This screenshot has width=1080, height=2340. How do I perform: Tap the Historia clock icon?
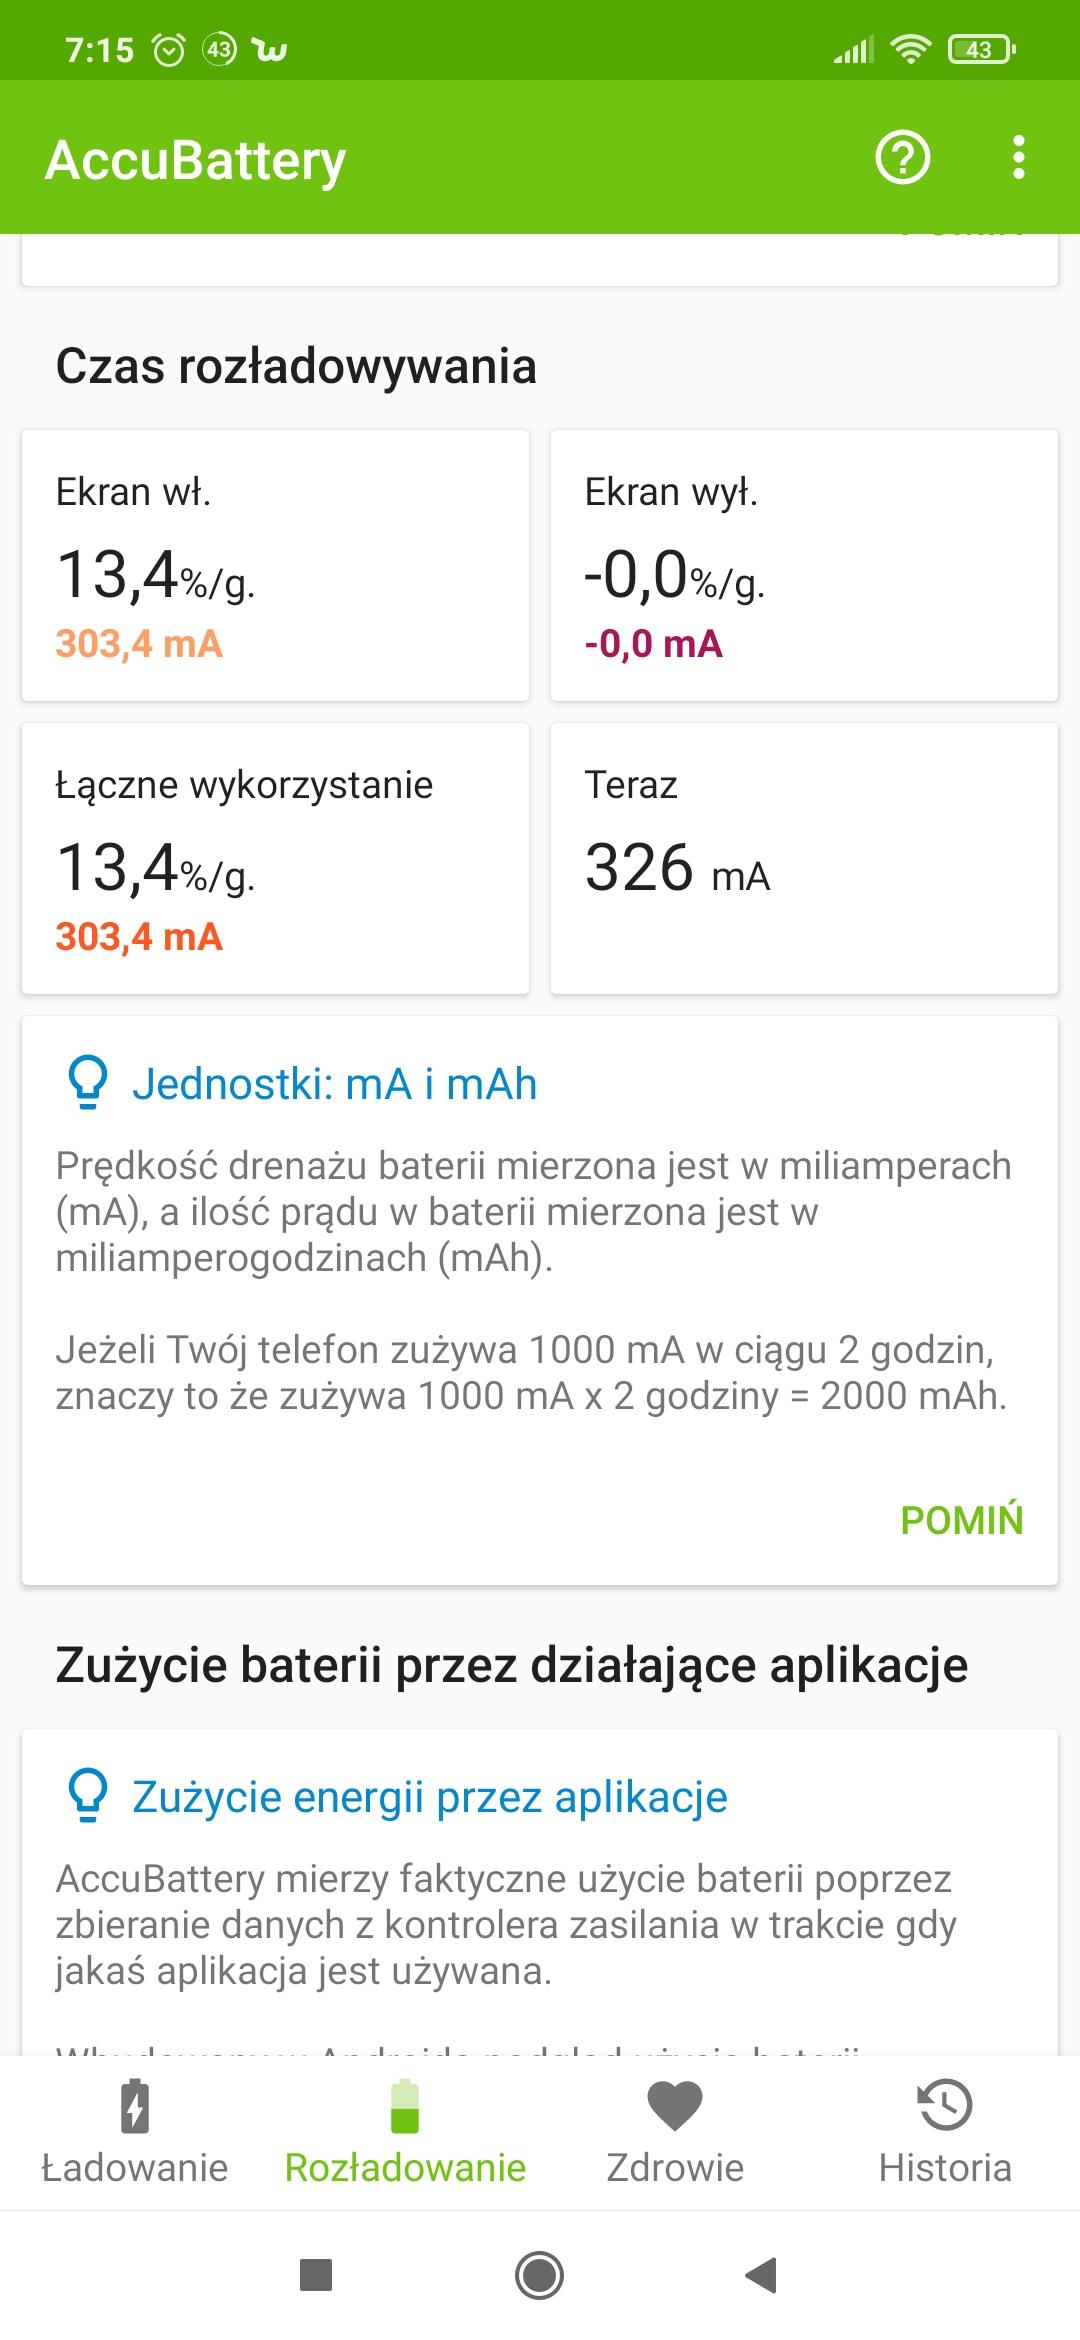coord(944,2105)
